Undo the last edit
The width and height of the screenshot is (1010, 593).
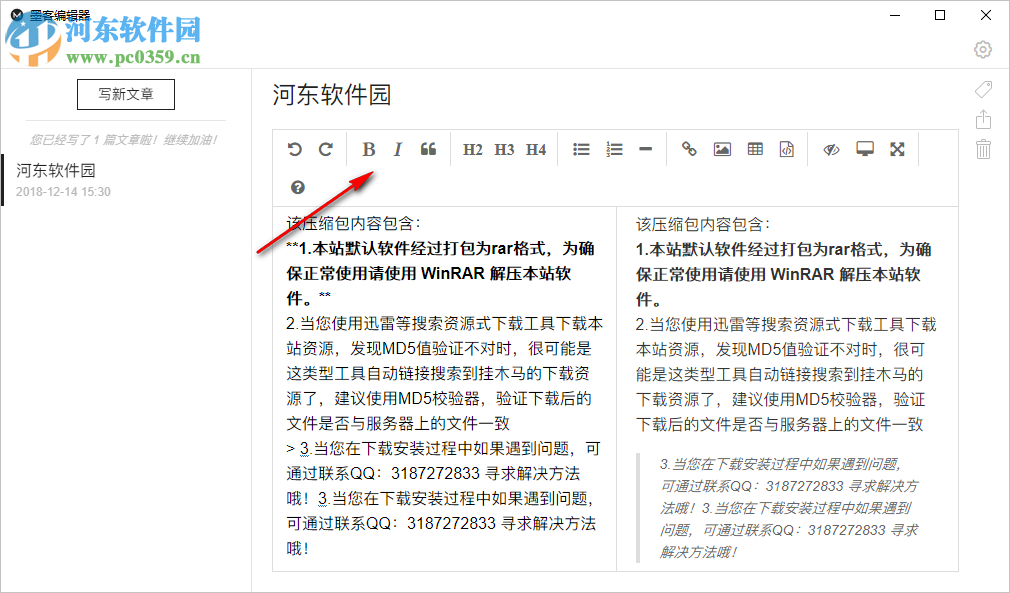(x=294, y=148)
